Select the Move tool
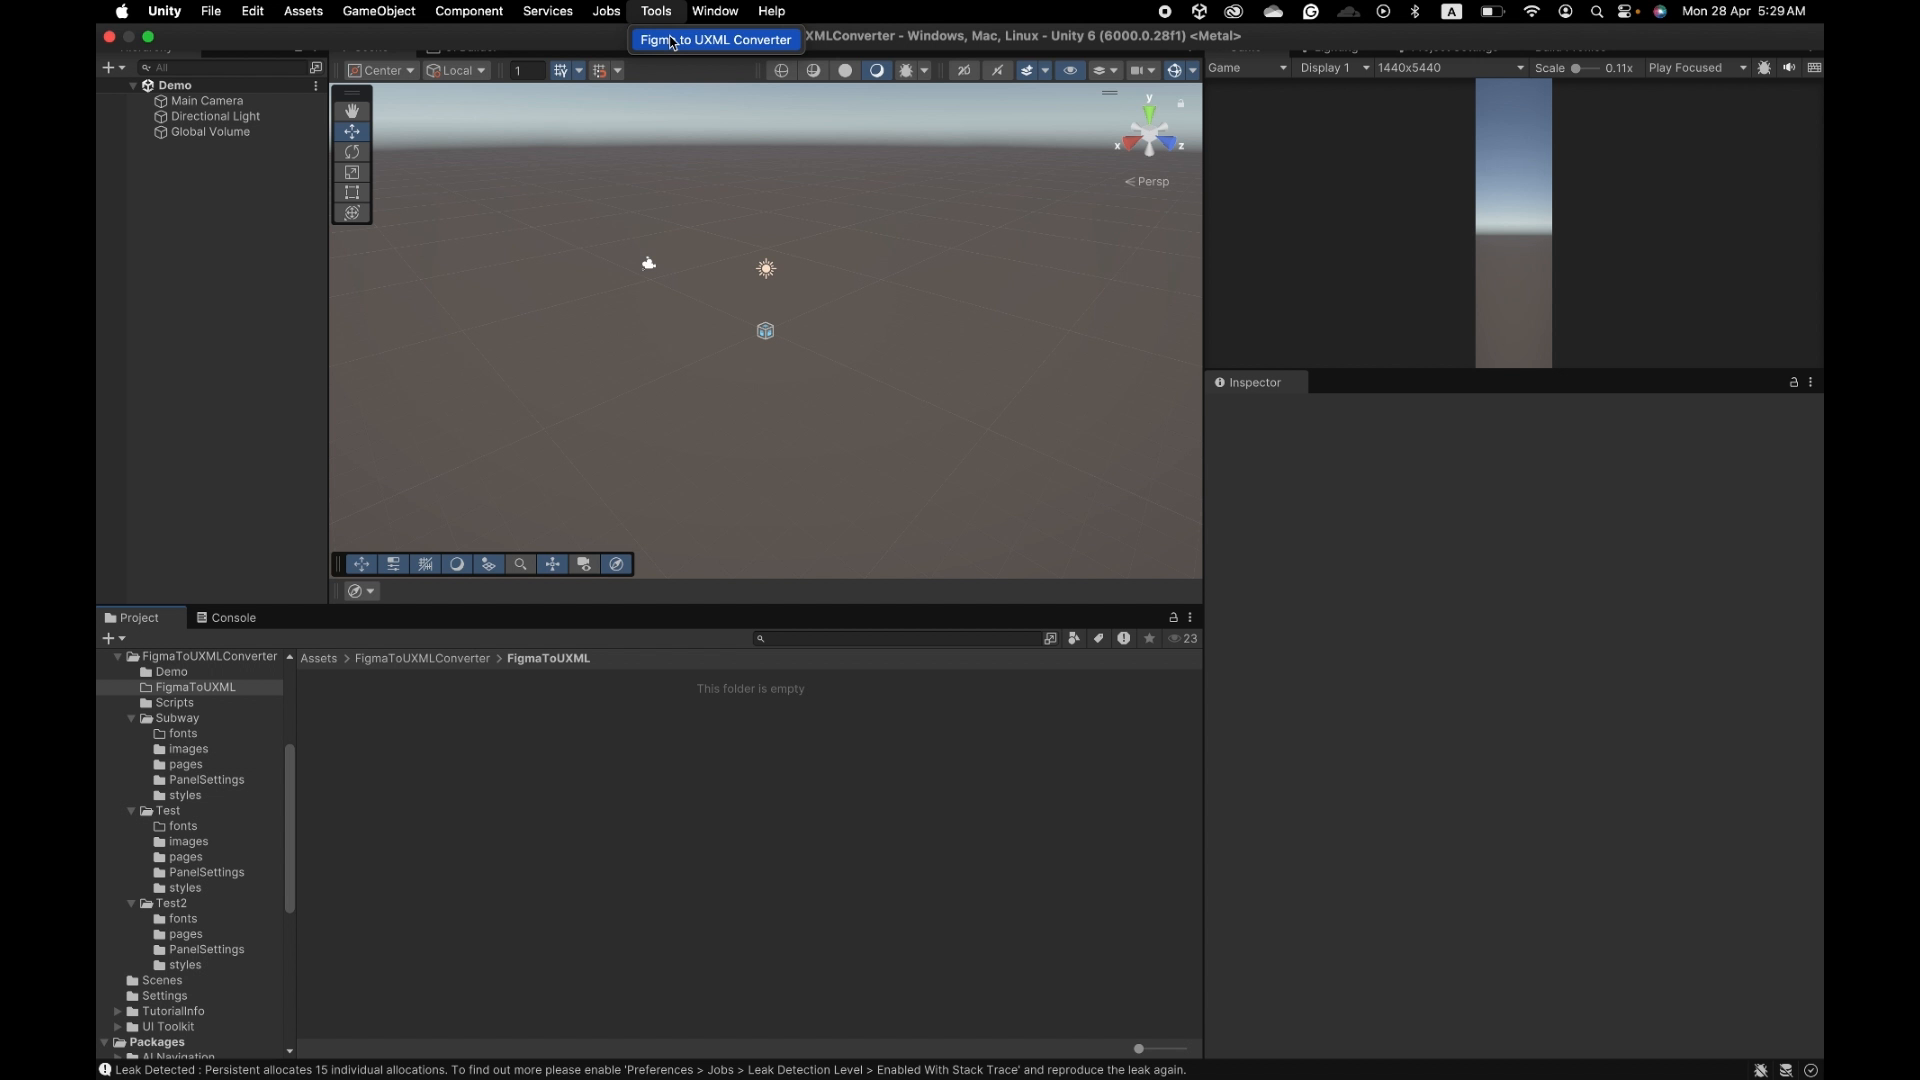 pos(352,132)
